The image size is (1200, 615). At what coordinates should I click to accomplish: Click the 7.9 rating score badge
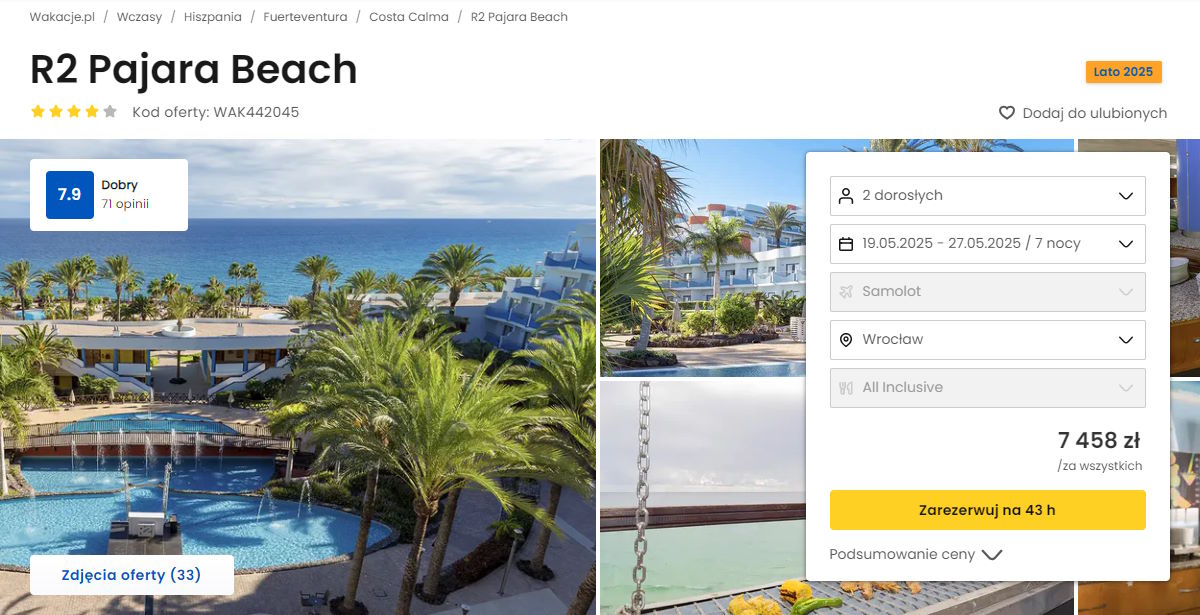[x=70, y=195]
